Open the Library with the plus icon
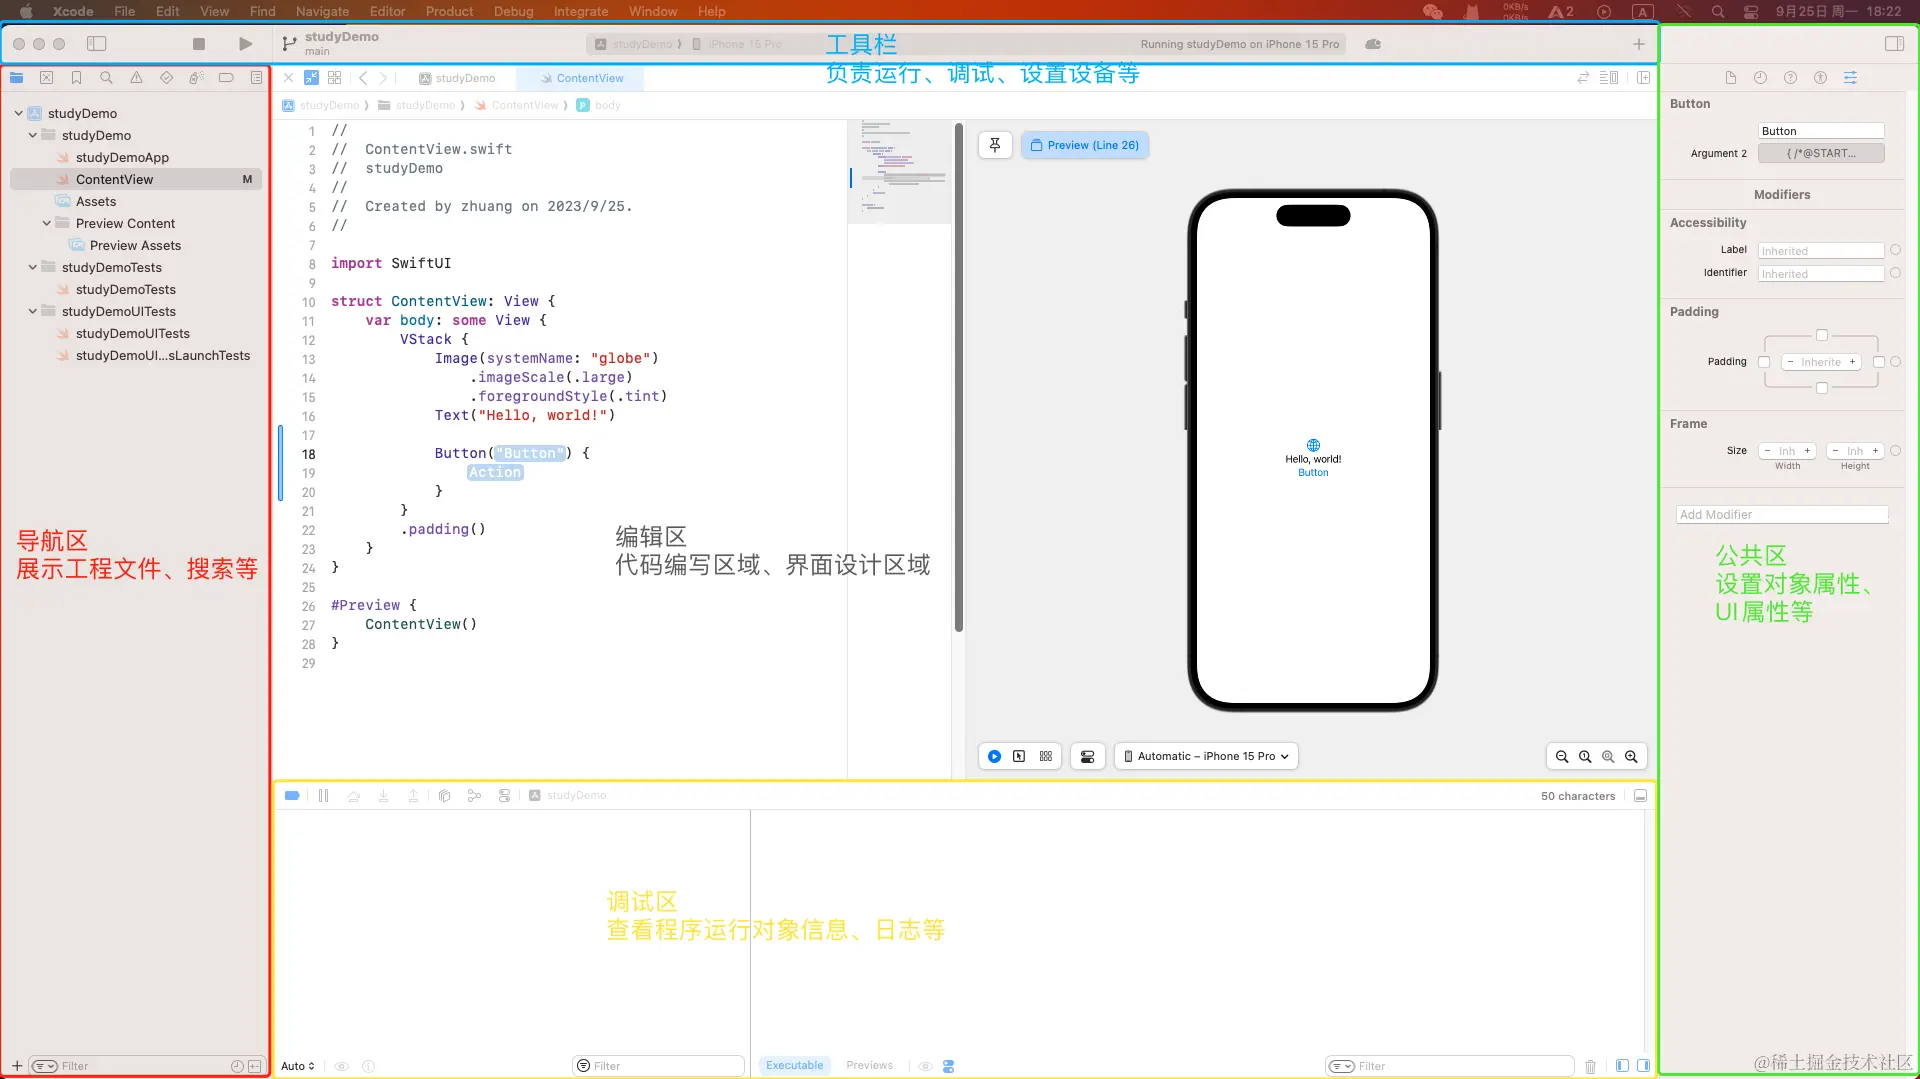The height and width of the screenshot is (1079, 1920). 1639,44
